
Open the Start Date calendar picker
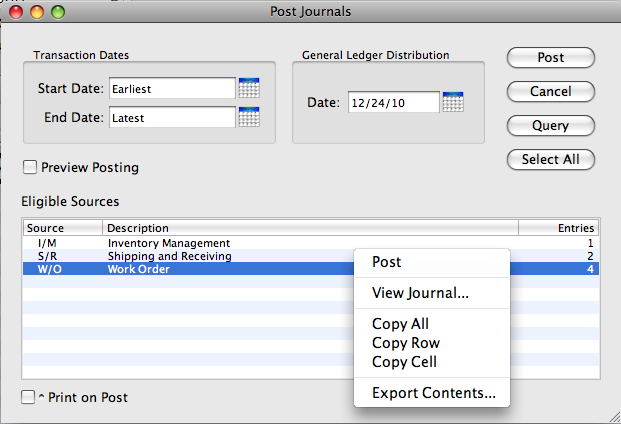click(x=249, y=88)
